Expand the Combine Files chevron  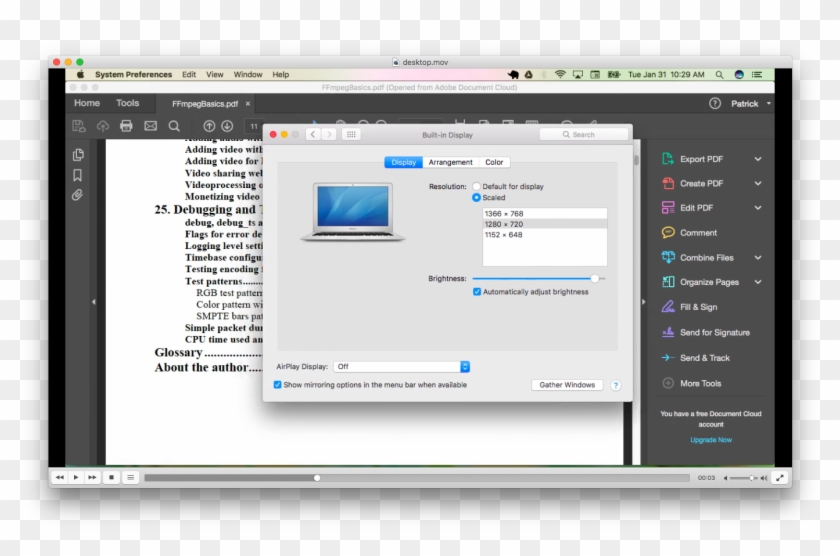758,257
